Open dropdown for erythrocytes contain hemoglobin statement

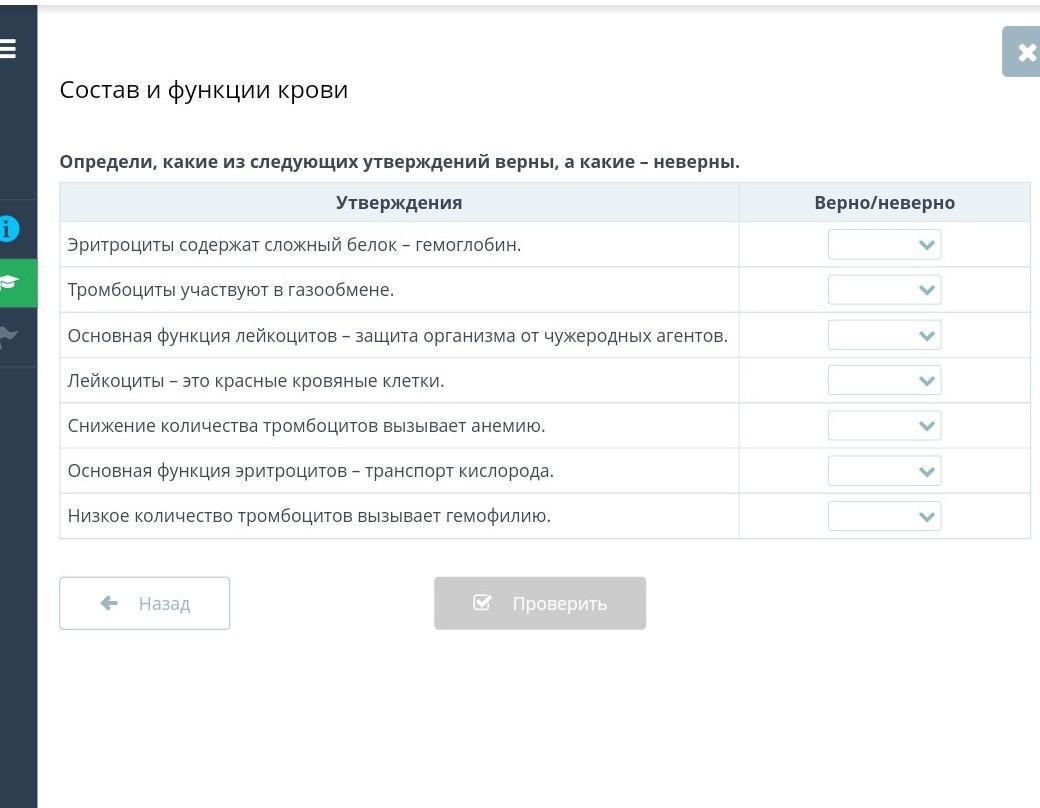click(884, 245)
